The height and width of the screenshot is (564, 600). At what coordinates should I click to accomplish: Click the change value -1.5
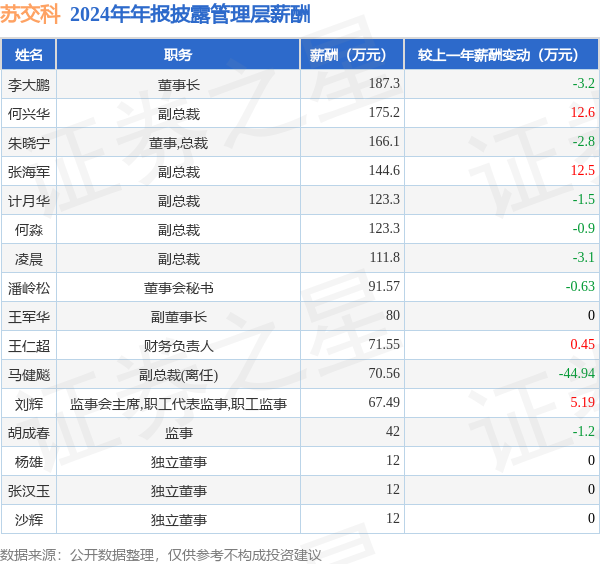click(x=584, y=199)
